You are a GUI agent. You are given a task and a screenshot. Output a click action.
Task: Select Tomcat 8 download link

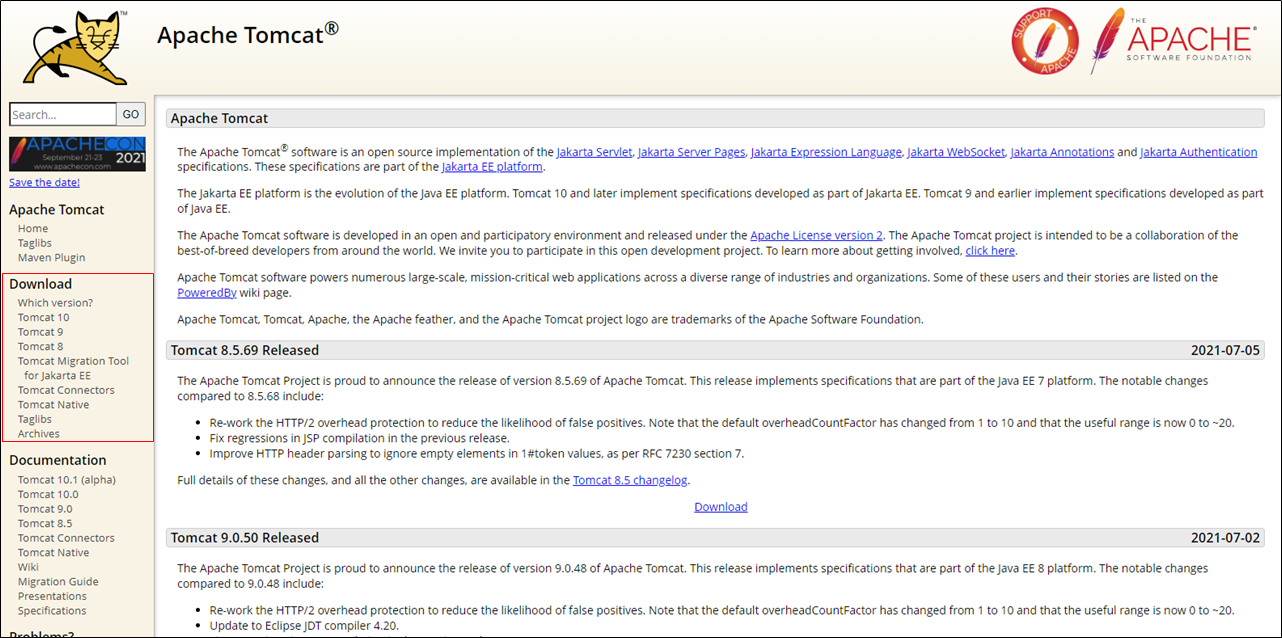pos(41,346)
